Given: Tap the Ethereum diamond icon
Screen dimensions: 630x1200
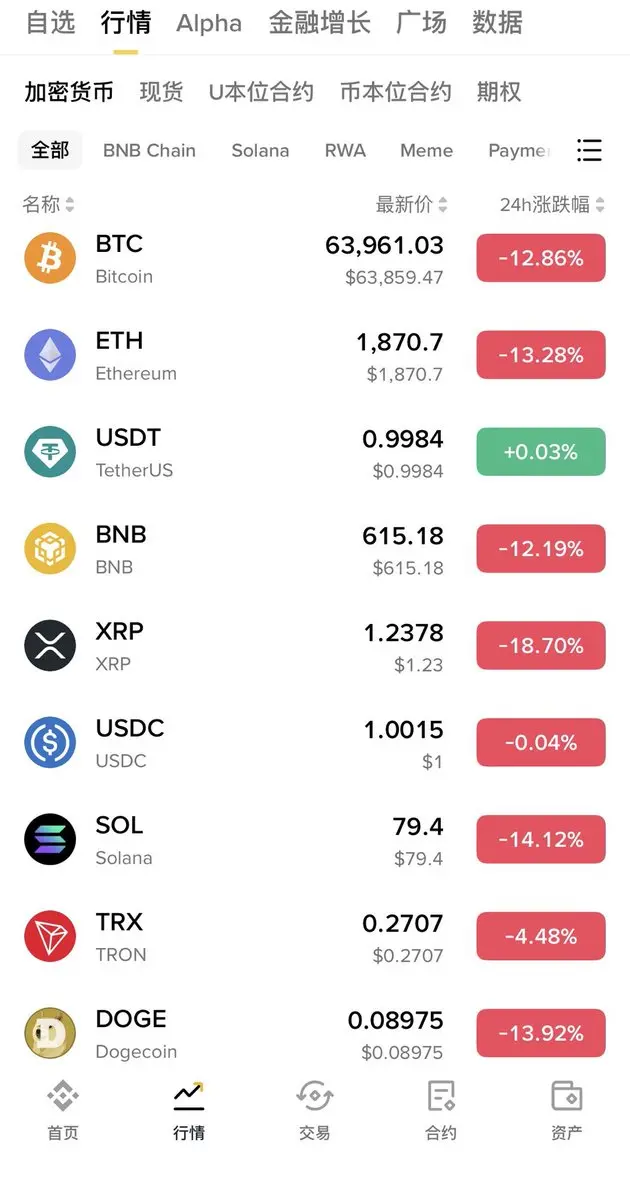Looking at the screenshot, I should coord(50,355).
